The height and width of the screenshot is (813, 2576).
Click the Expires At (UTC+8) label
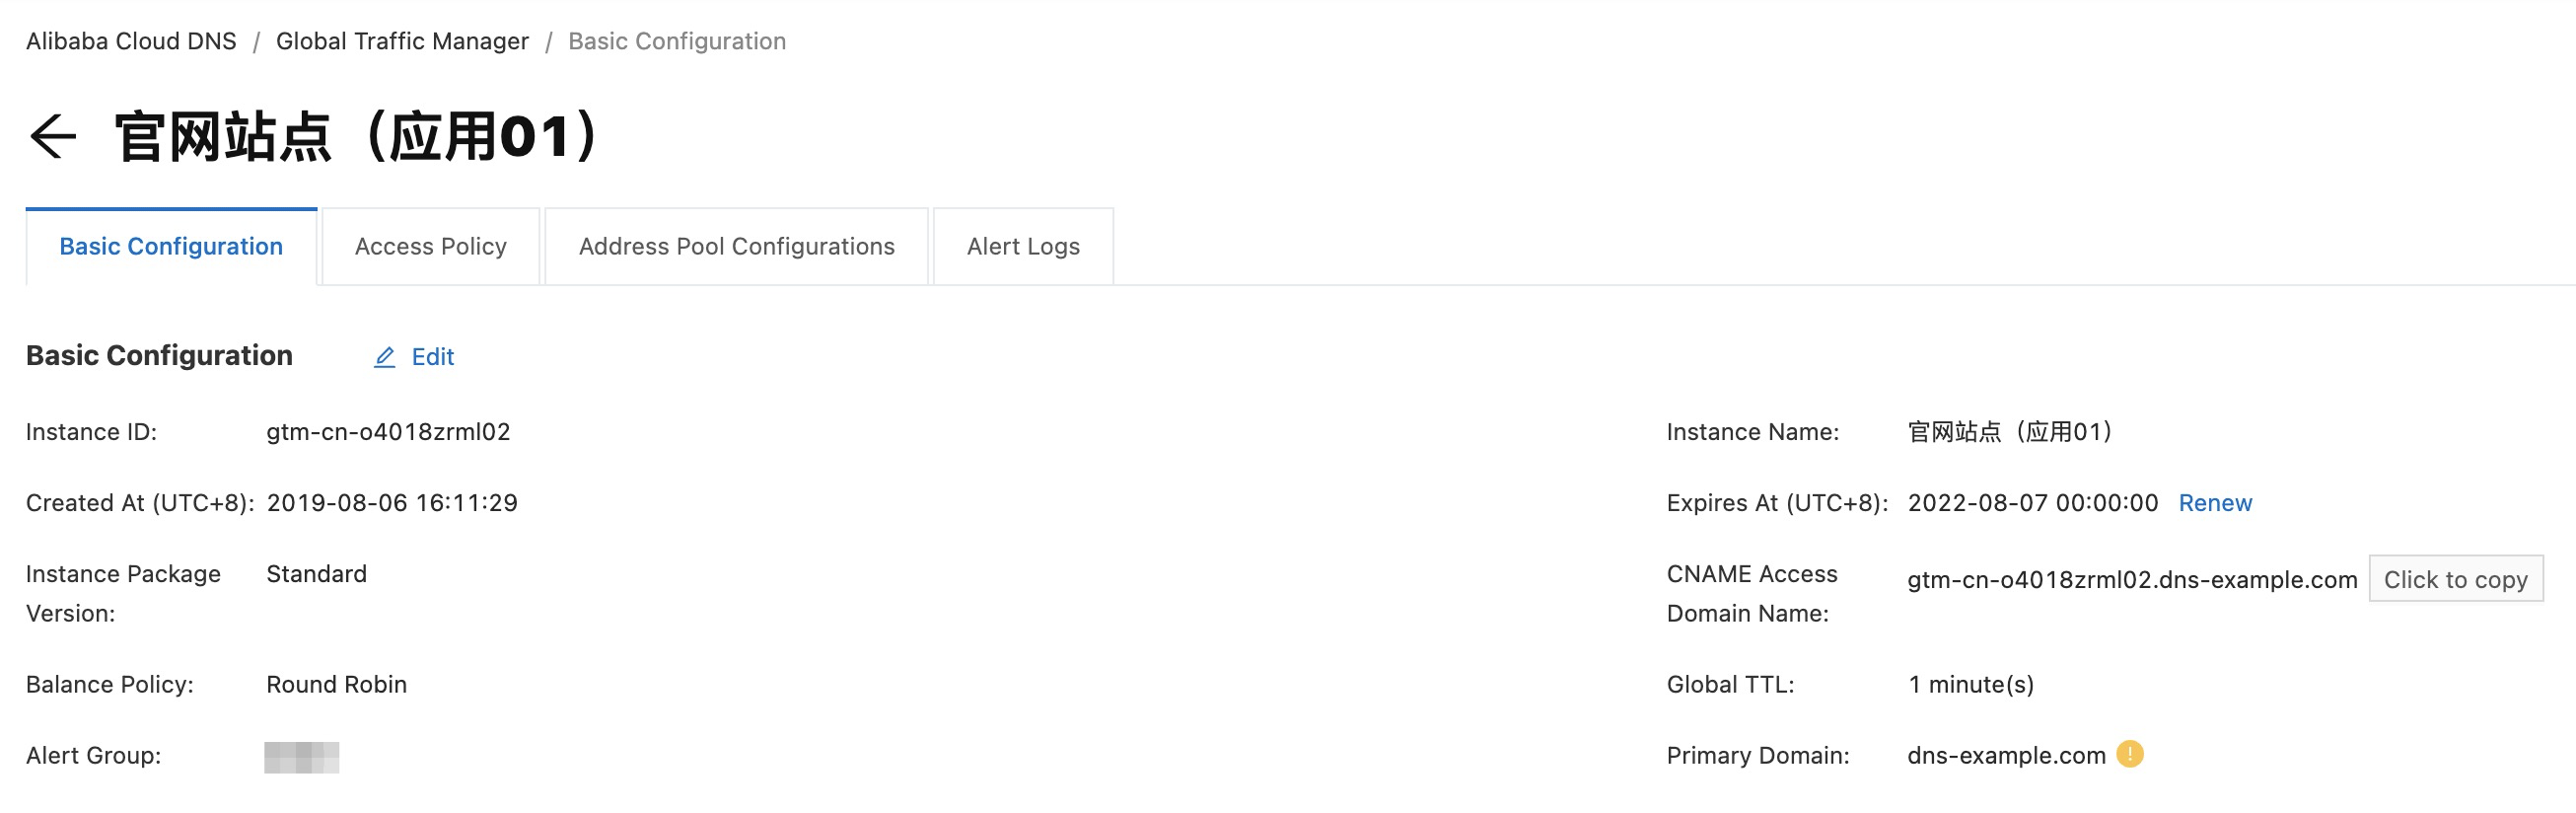pos(1777,503)
